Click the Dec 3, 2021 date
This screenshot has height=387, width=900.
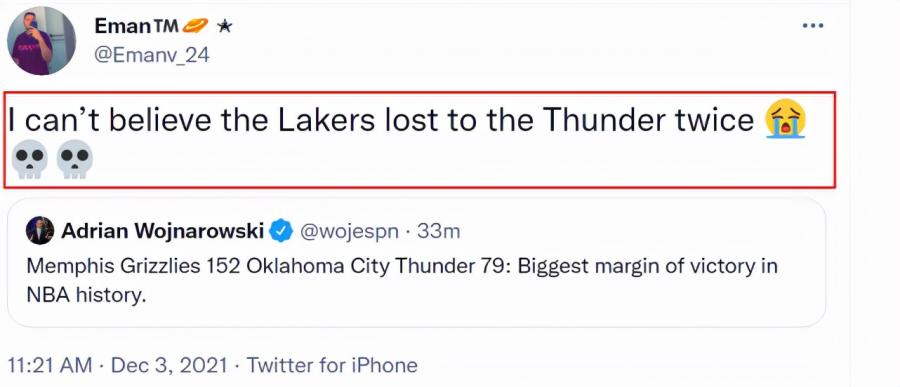(169, 365)
